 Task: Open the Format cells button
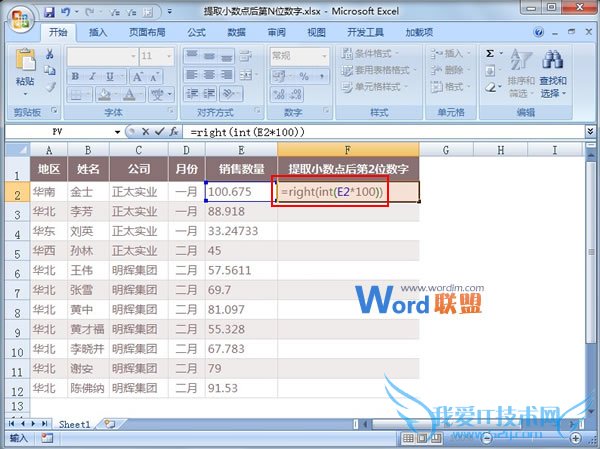coord(450,87)
